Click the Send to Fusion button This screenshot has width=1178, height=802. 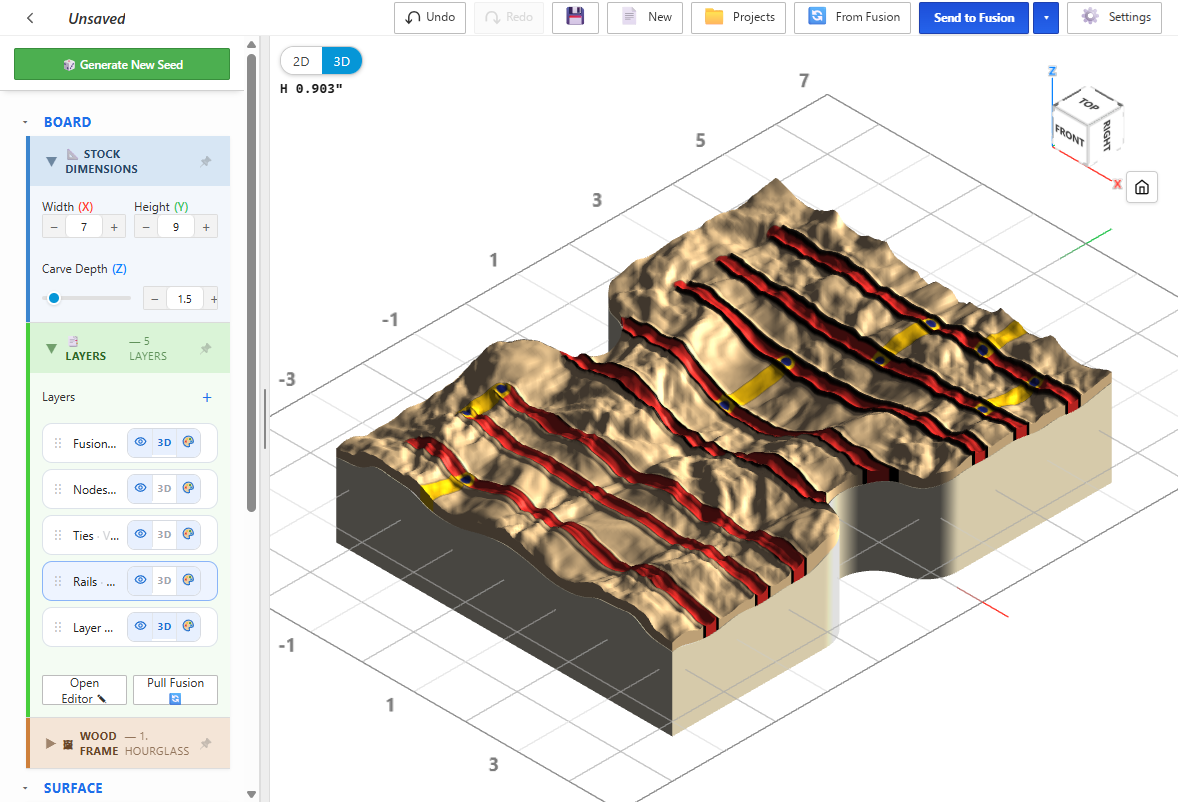click(x=974, y=18)
